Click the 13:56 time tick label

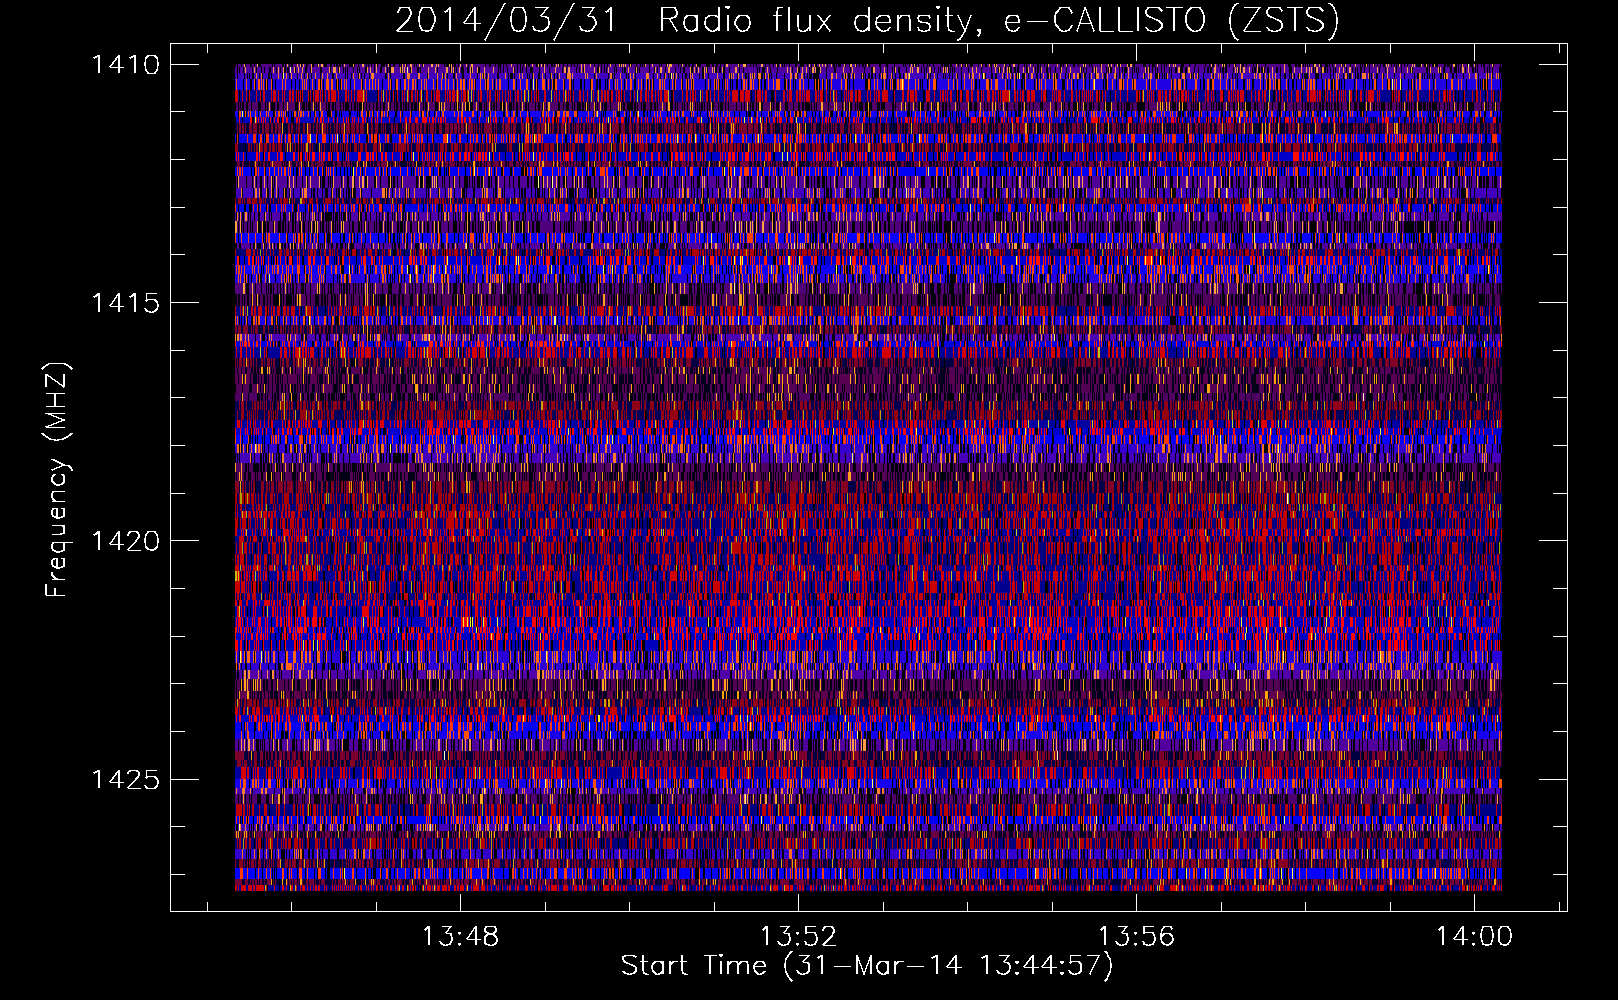pos(1136,937)
